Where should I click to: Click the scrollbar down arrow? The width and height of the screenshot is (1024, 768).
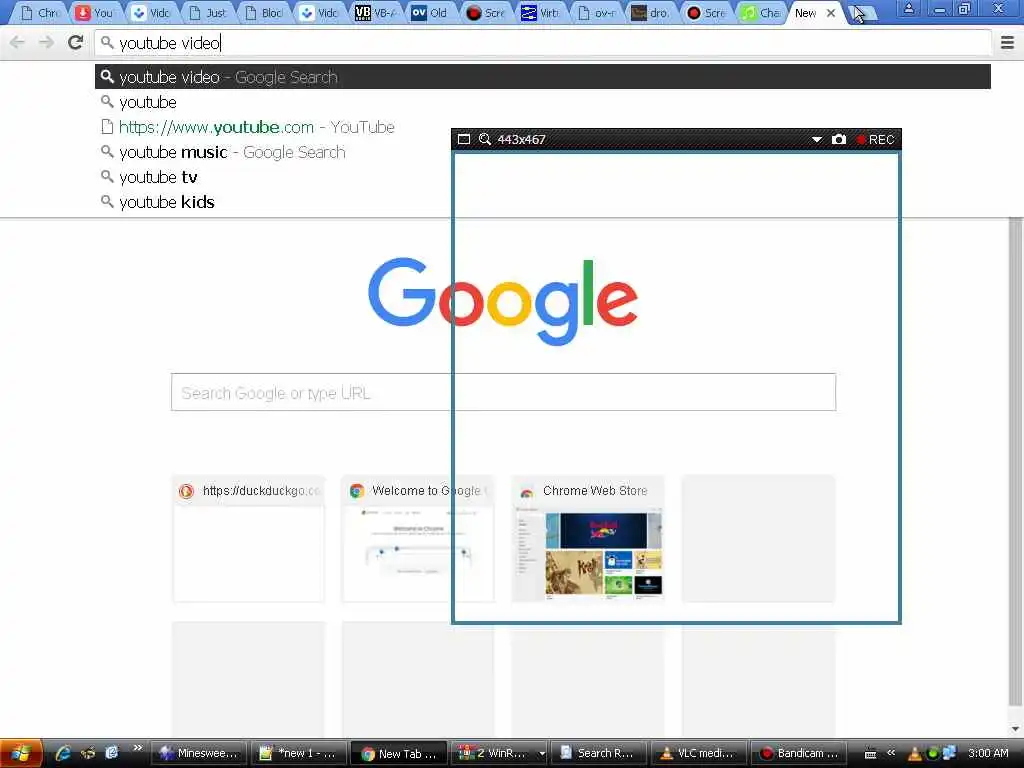click(x=1015, y=728)
